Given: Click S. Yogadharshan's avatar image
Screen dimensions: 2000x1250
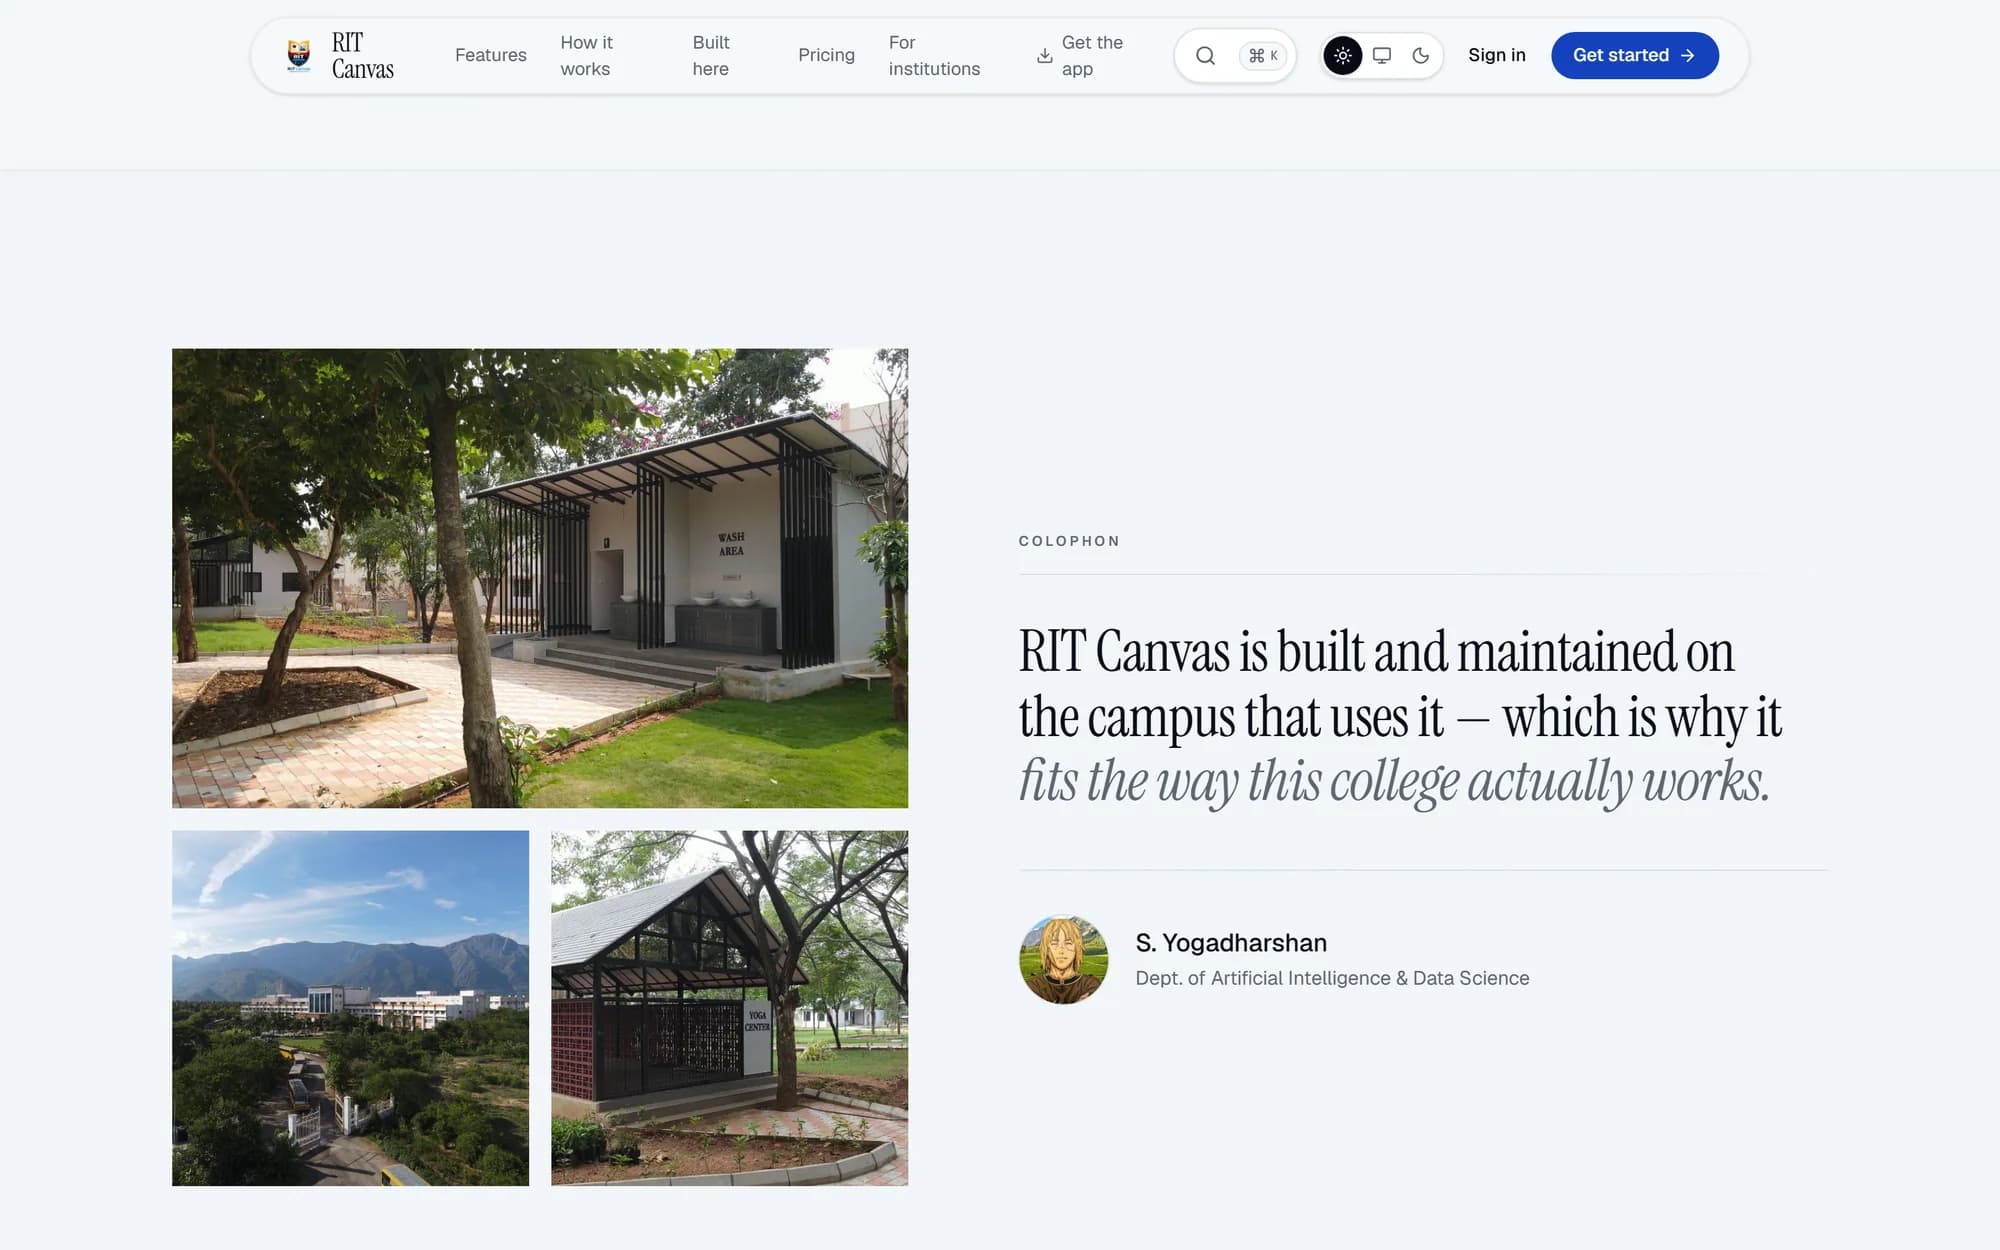Looking at the screenshot, I should pyautogui.click(x=1063, y=959).
